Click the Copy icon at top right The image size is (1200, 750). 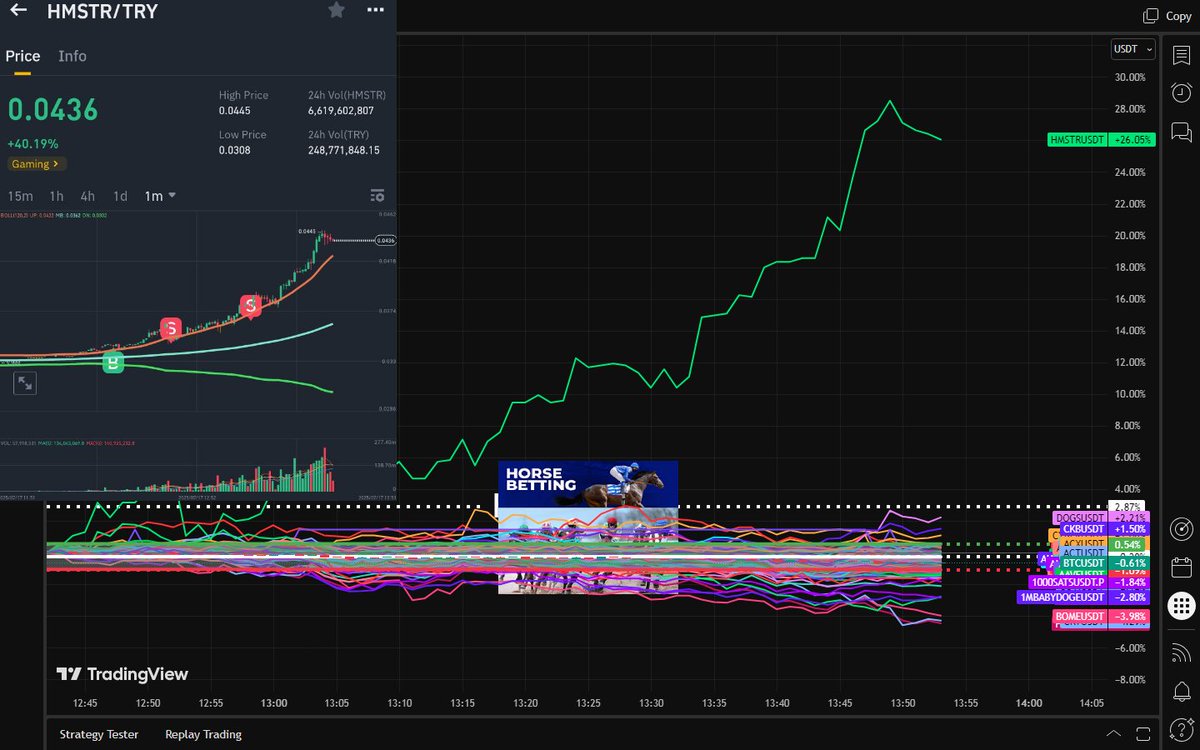tap(1150, 15)
